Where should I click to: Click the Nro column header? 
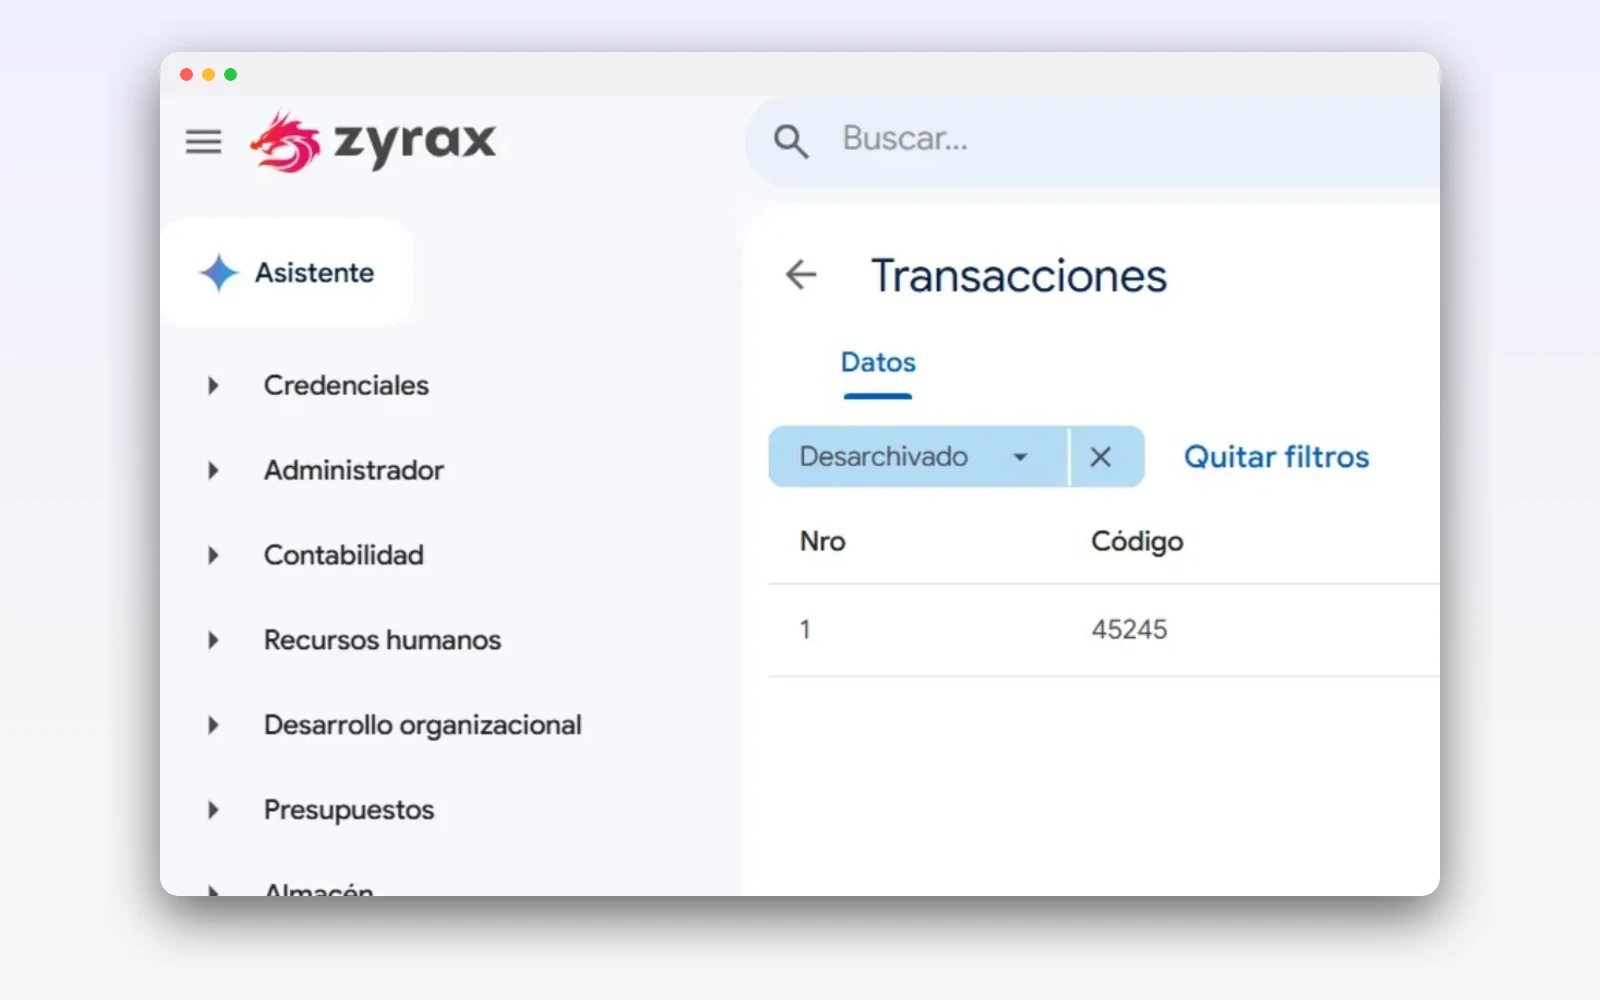(x=823, y=541)
